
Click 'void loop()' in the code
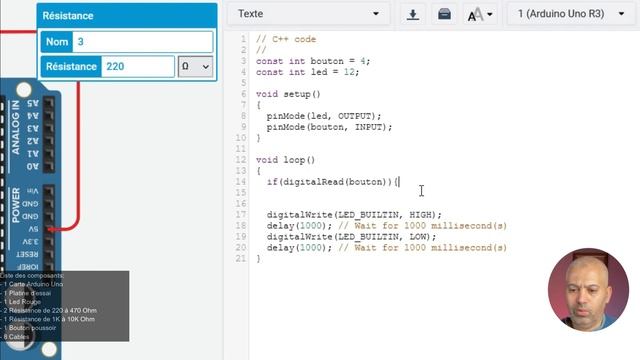[x=285, y=160]
